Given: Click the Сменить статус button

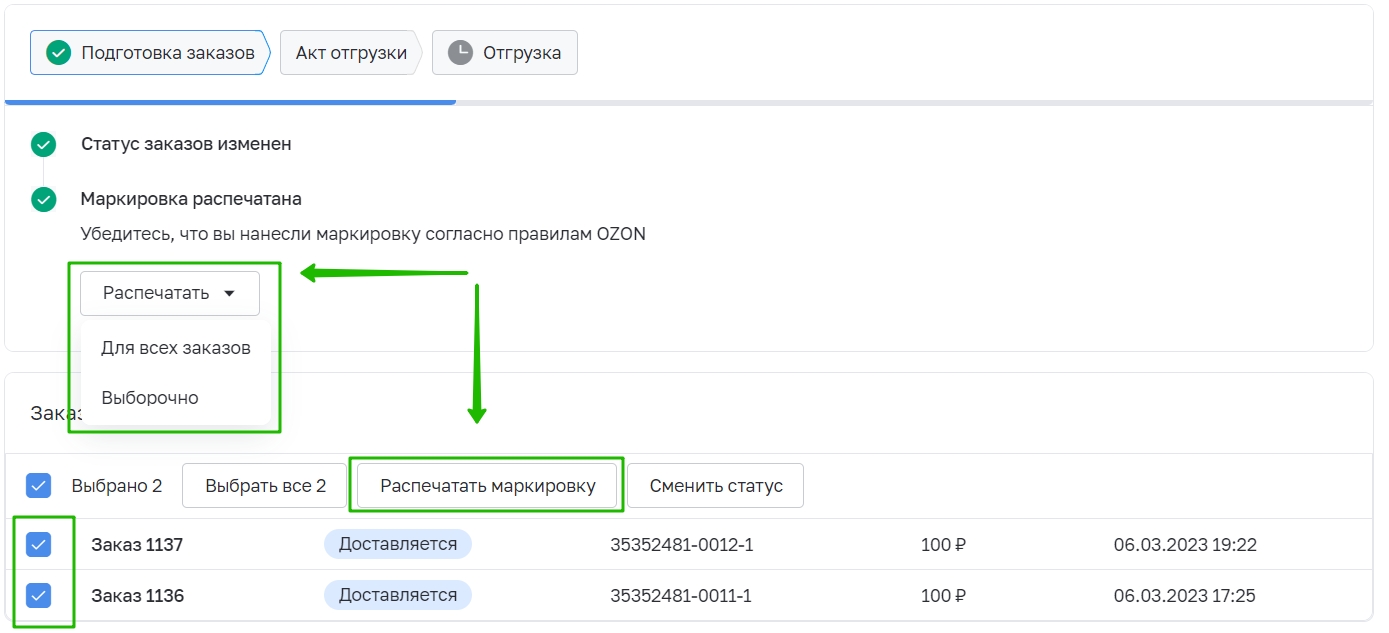Looking at the screenshot, I should coord(715,486).
